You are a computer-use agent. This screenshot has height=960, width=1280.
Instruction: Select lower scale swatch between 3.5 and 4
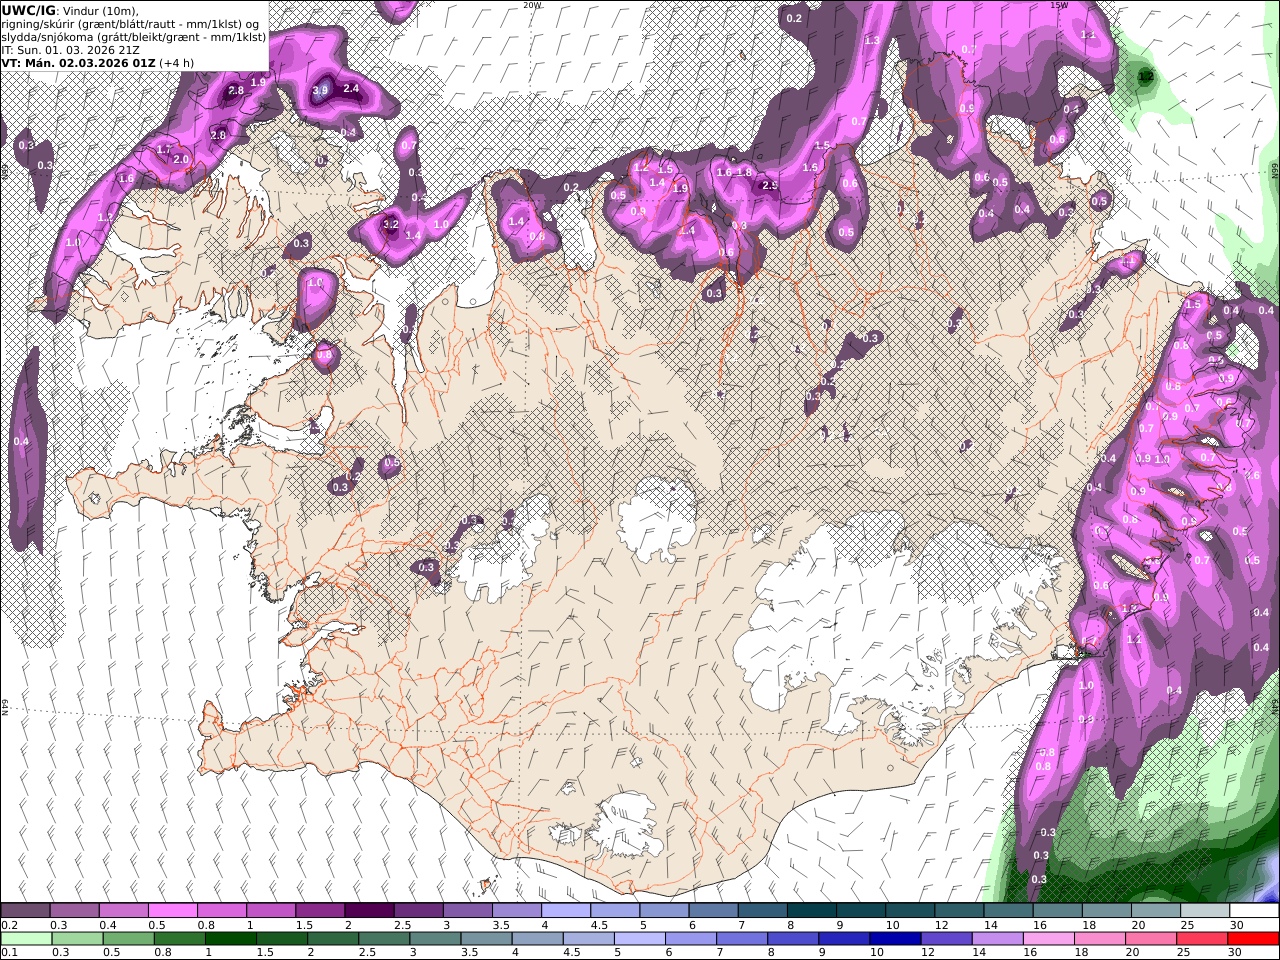(486, 939)
